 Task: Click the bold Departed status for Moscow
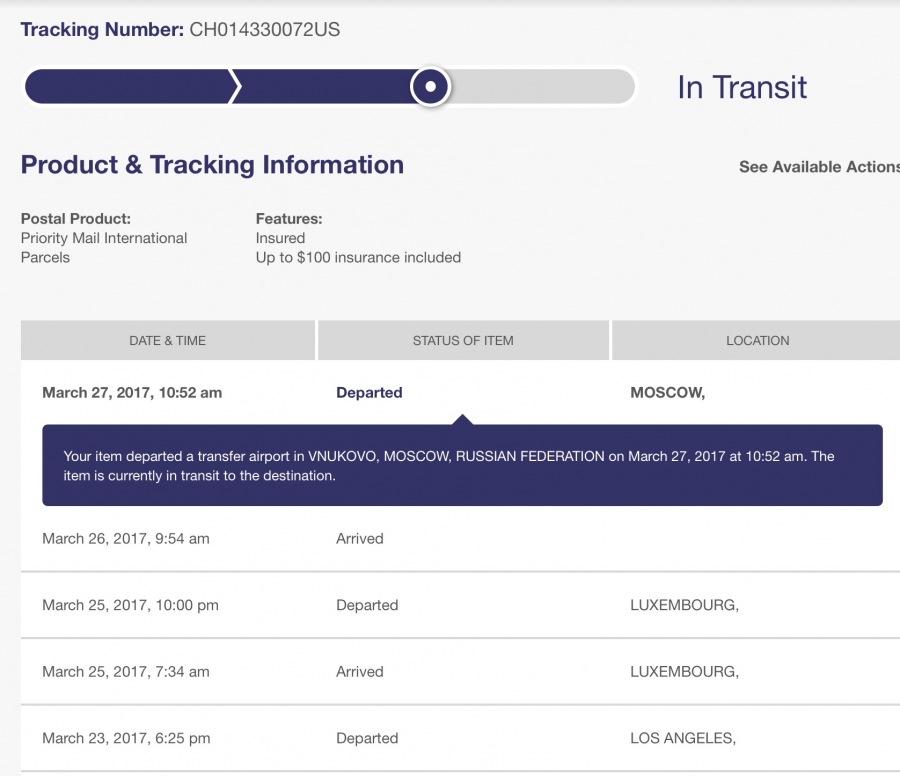pyautogui.click(x=369, y=393)
